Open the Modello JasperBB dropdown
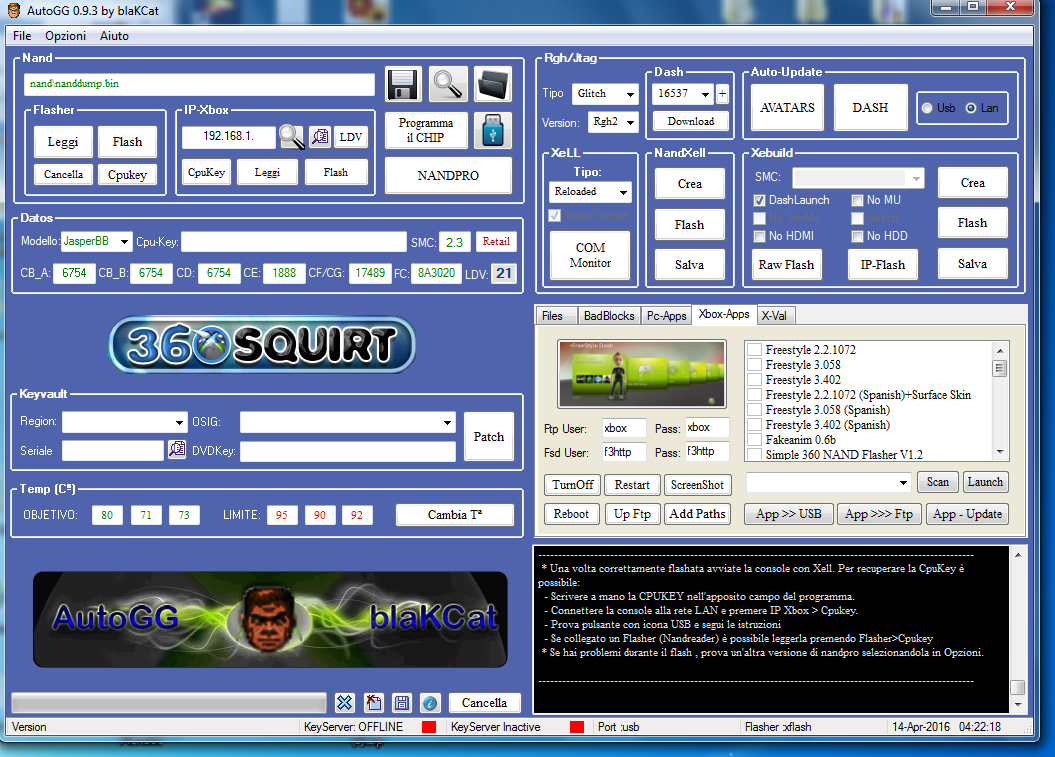 124,242
